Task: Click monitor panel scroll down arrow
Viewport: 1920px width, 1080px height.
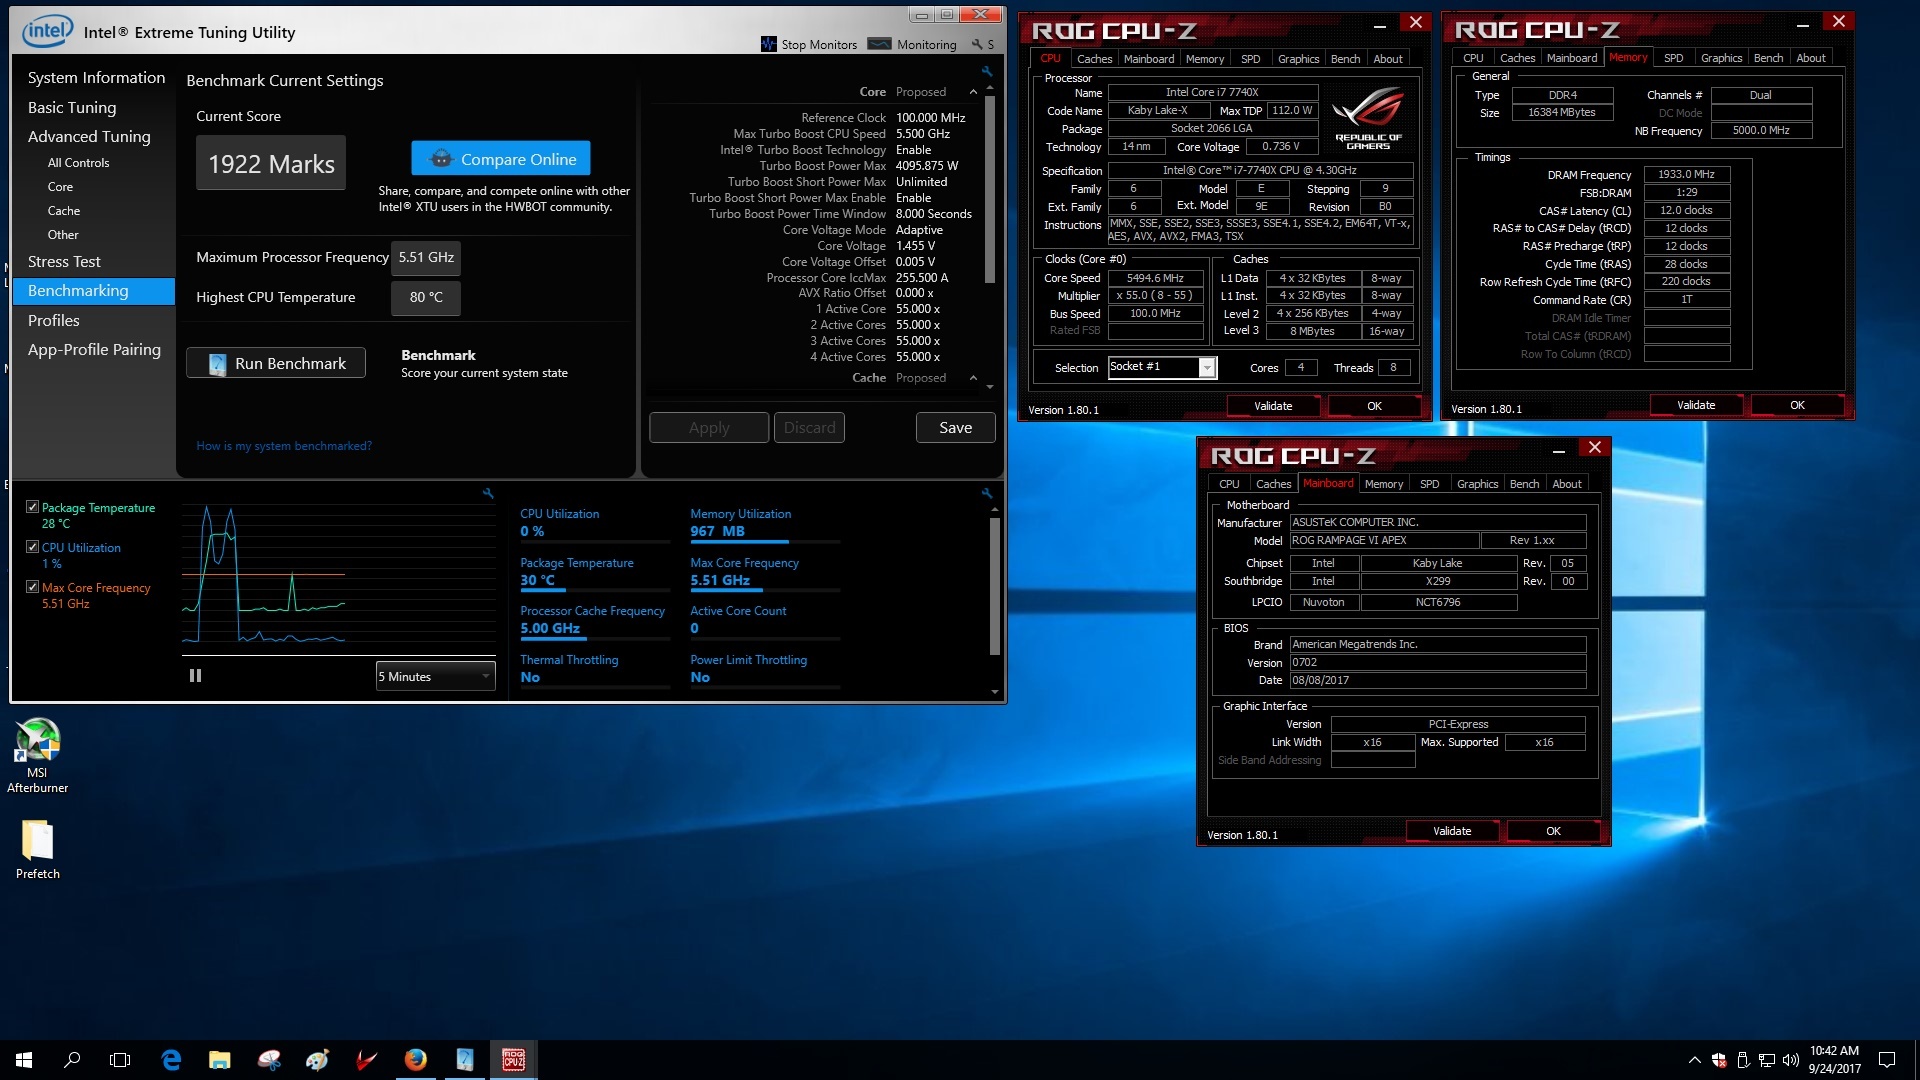Action: pos(994,691)
